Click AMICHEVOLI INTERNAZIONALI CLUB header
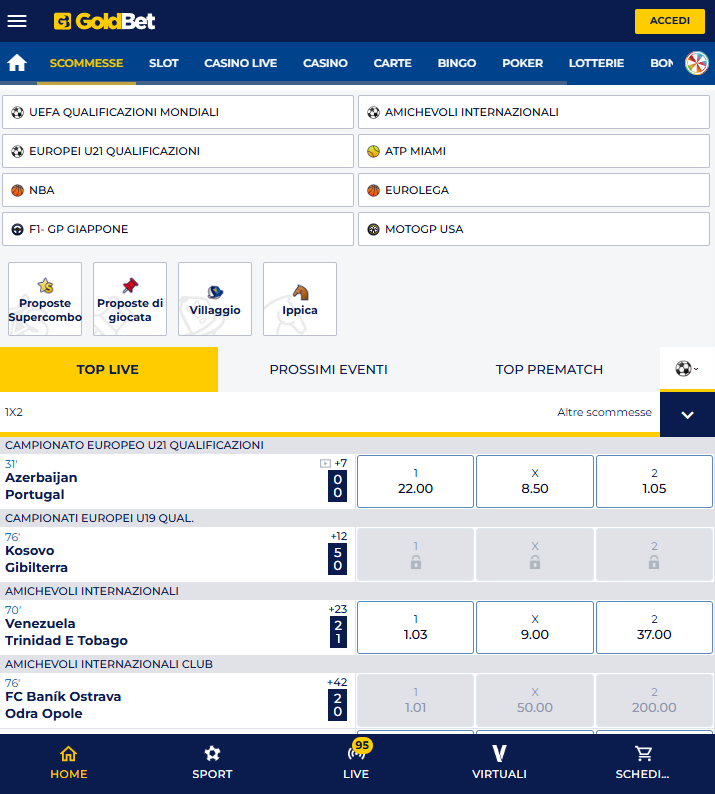This screenshot has width=715, height=794. (x=109, y=664)
